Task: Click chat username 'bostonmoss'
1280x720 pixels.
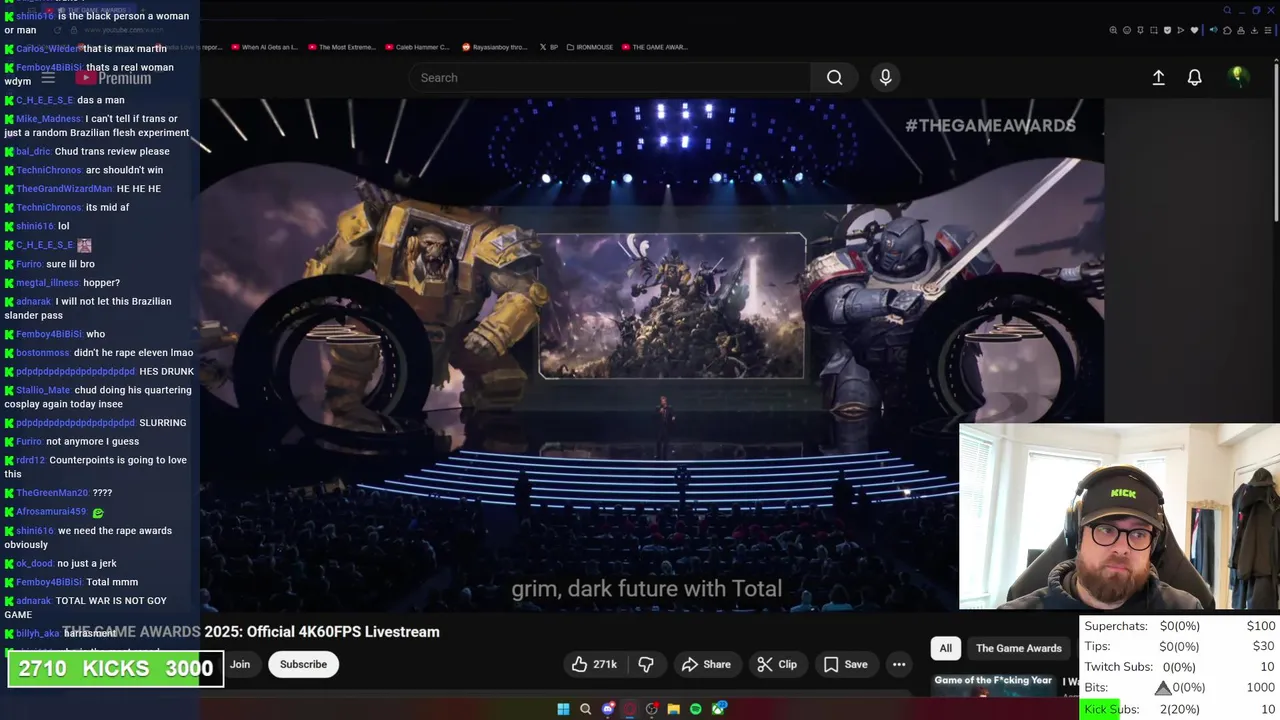Action: [x=43, y=353]
